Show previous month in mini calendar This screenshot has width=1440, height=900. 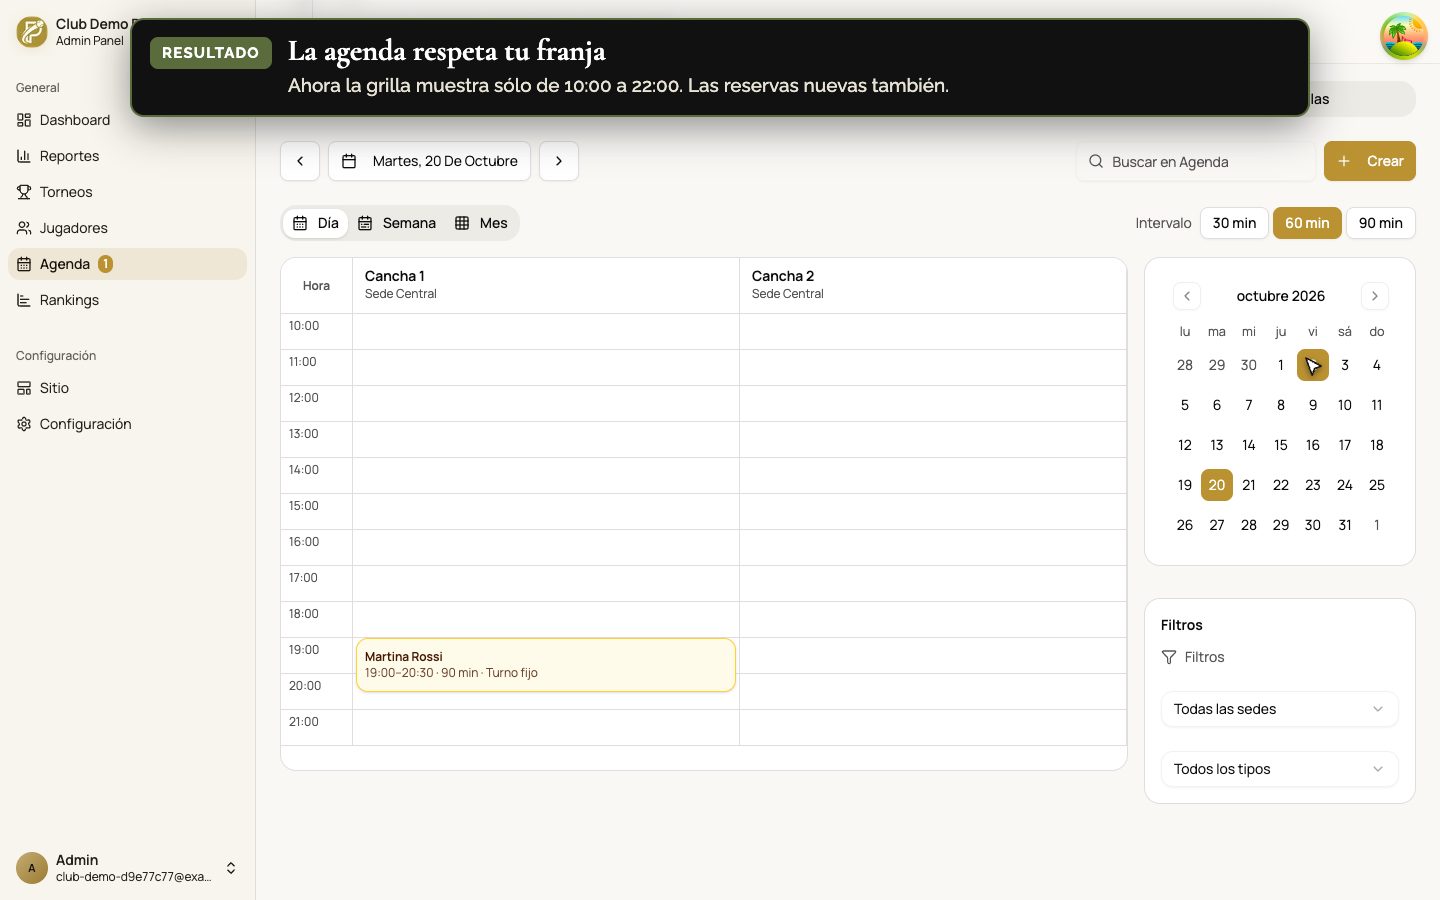[x=1187, y=296]
